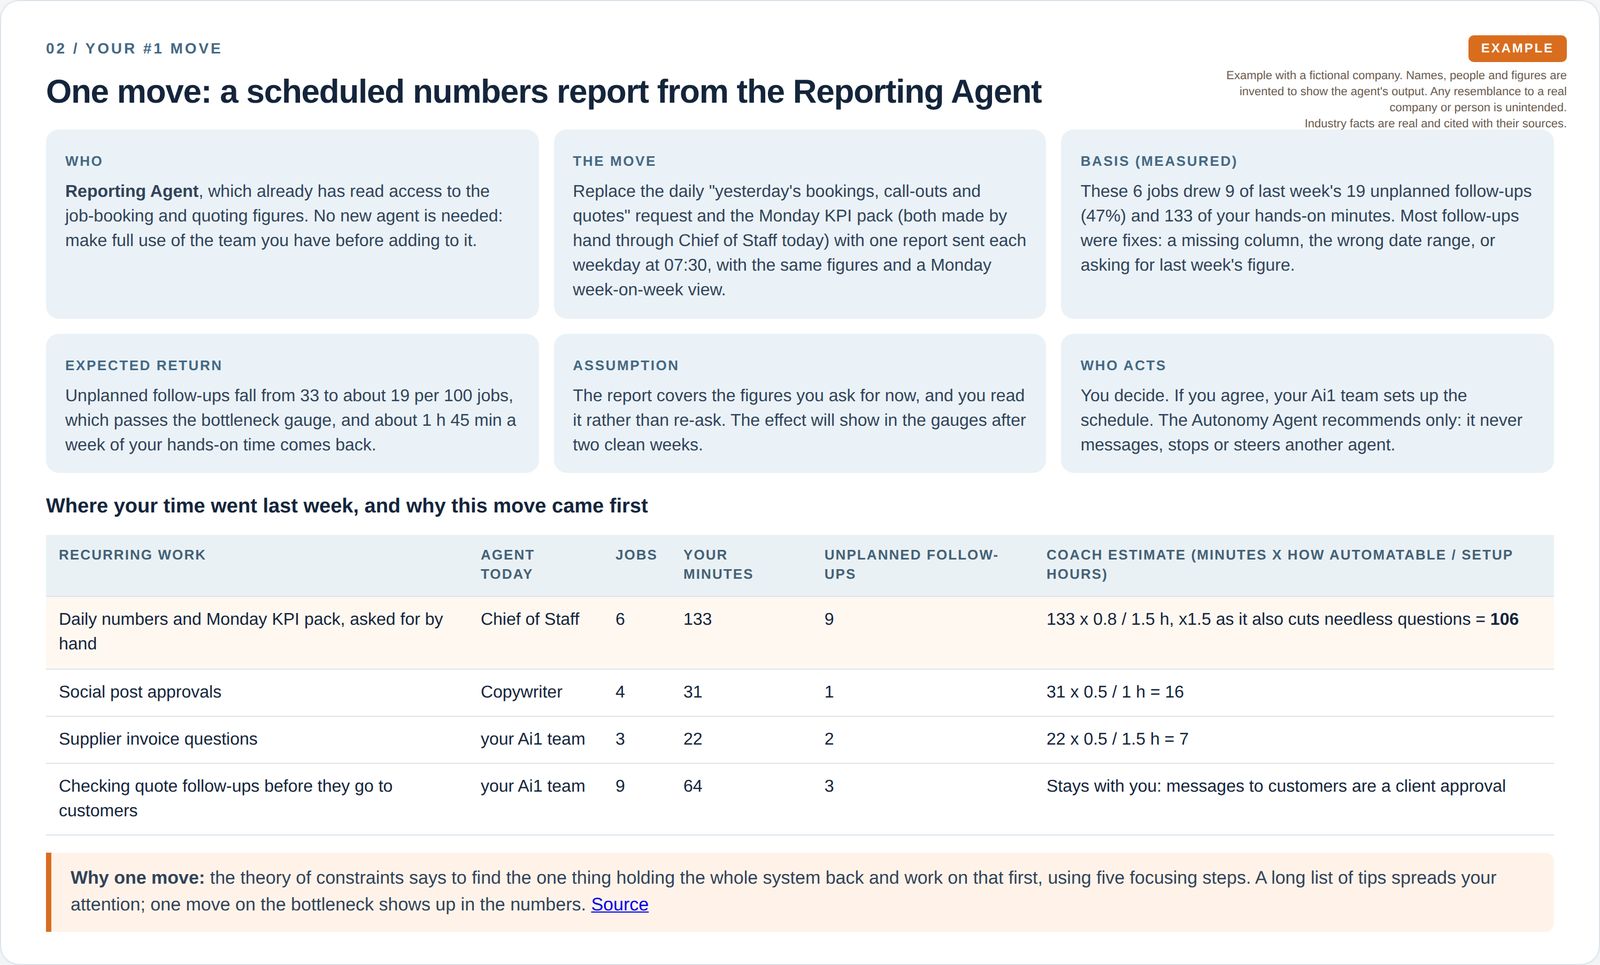Screen dimensions: 1600x965
Task: Select the WHO card
Action: point(292,224)
